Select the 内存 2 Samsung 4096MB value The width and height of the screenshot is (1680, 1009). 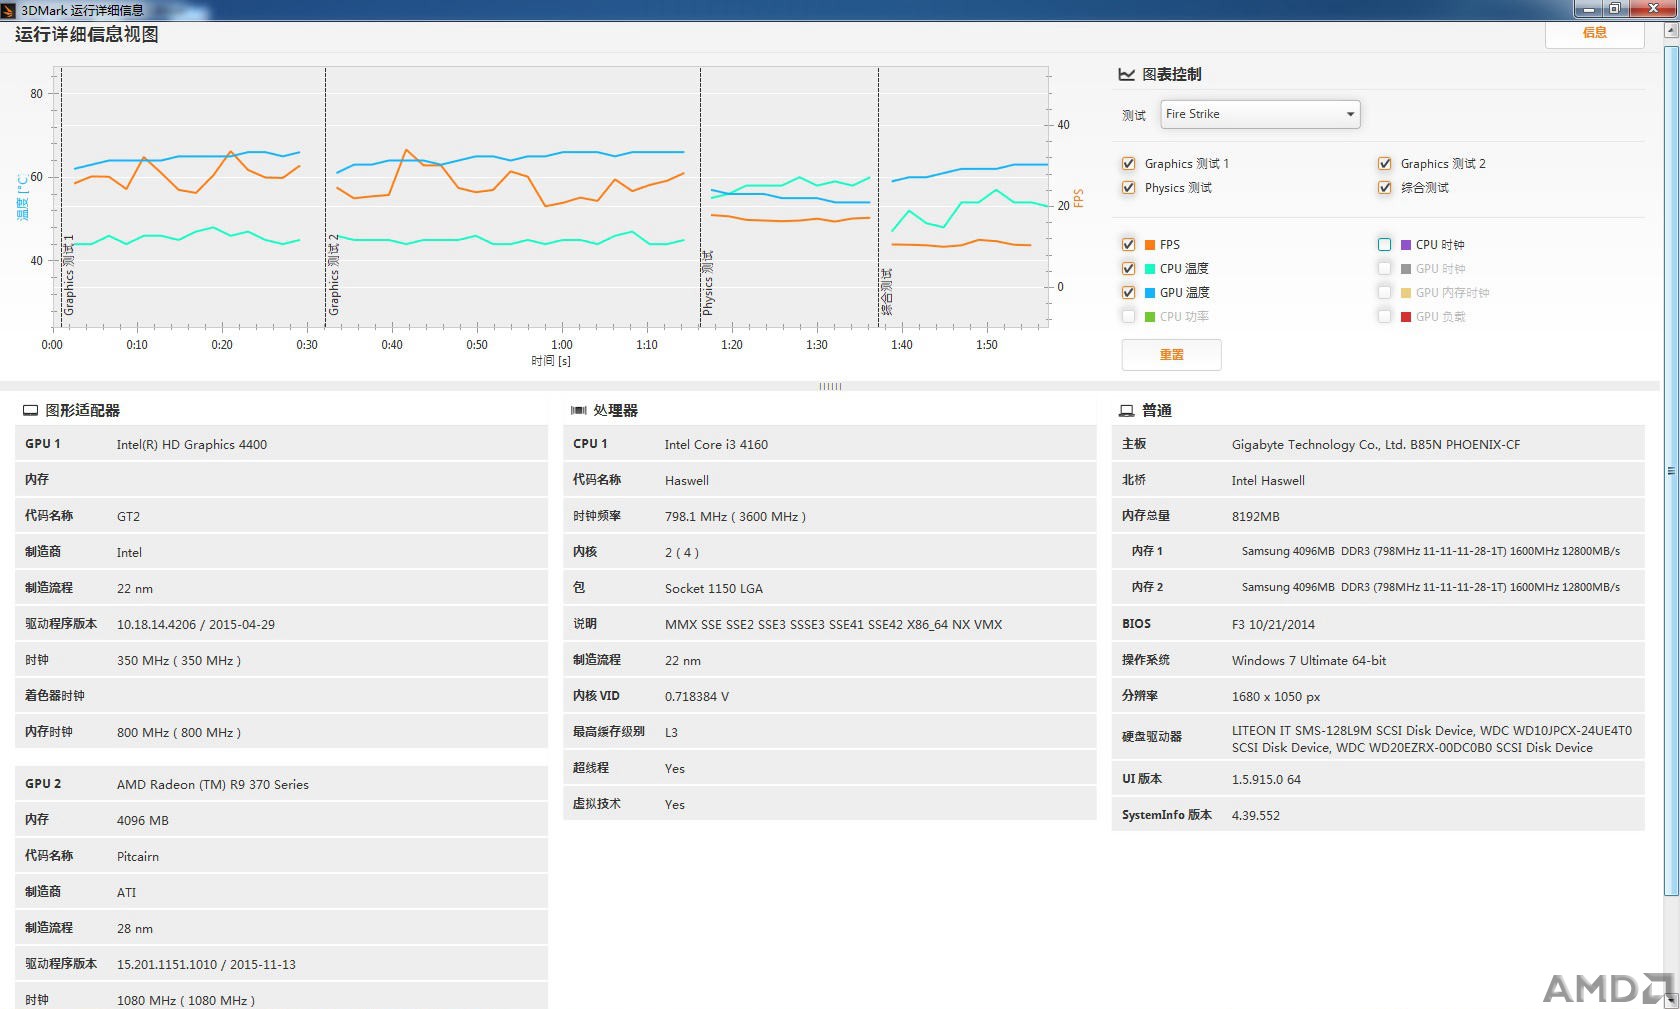(x=1430, y=587)
